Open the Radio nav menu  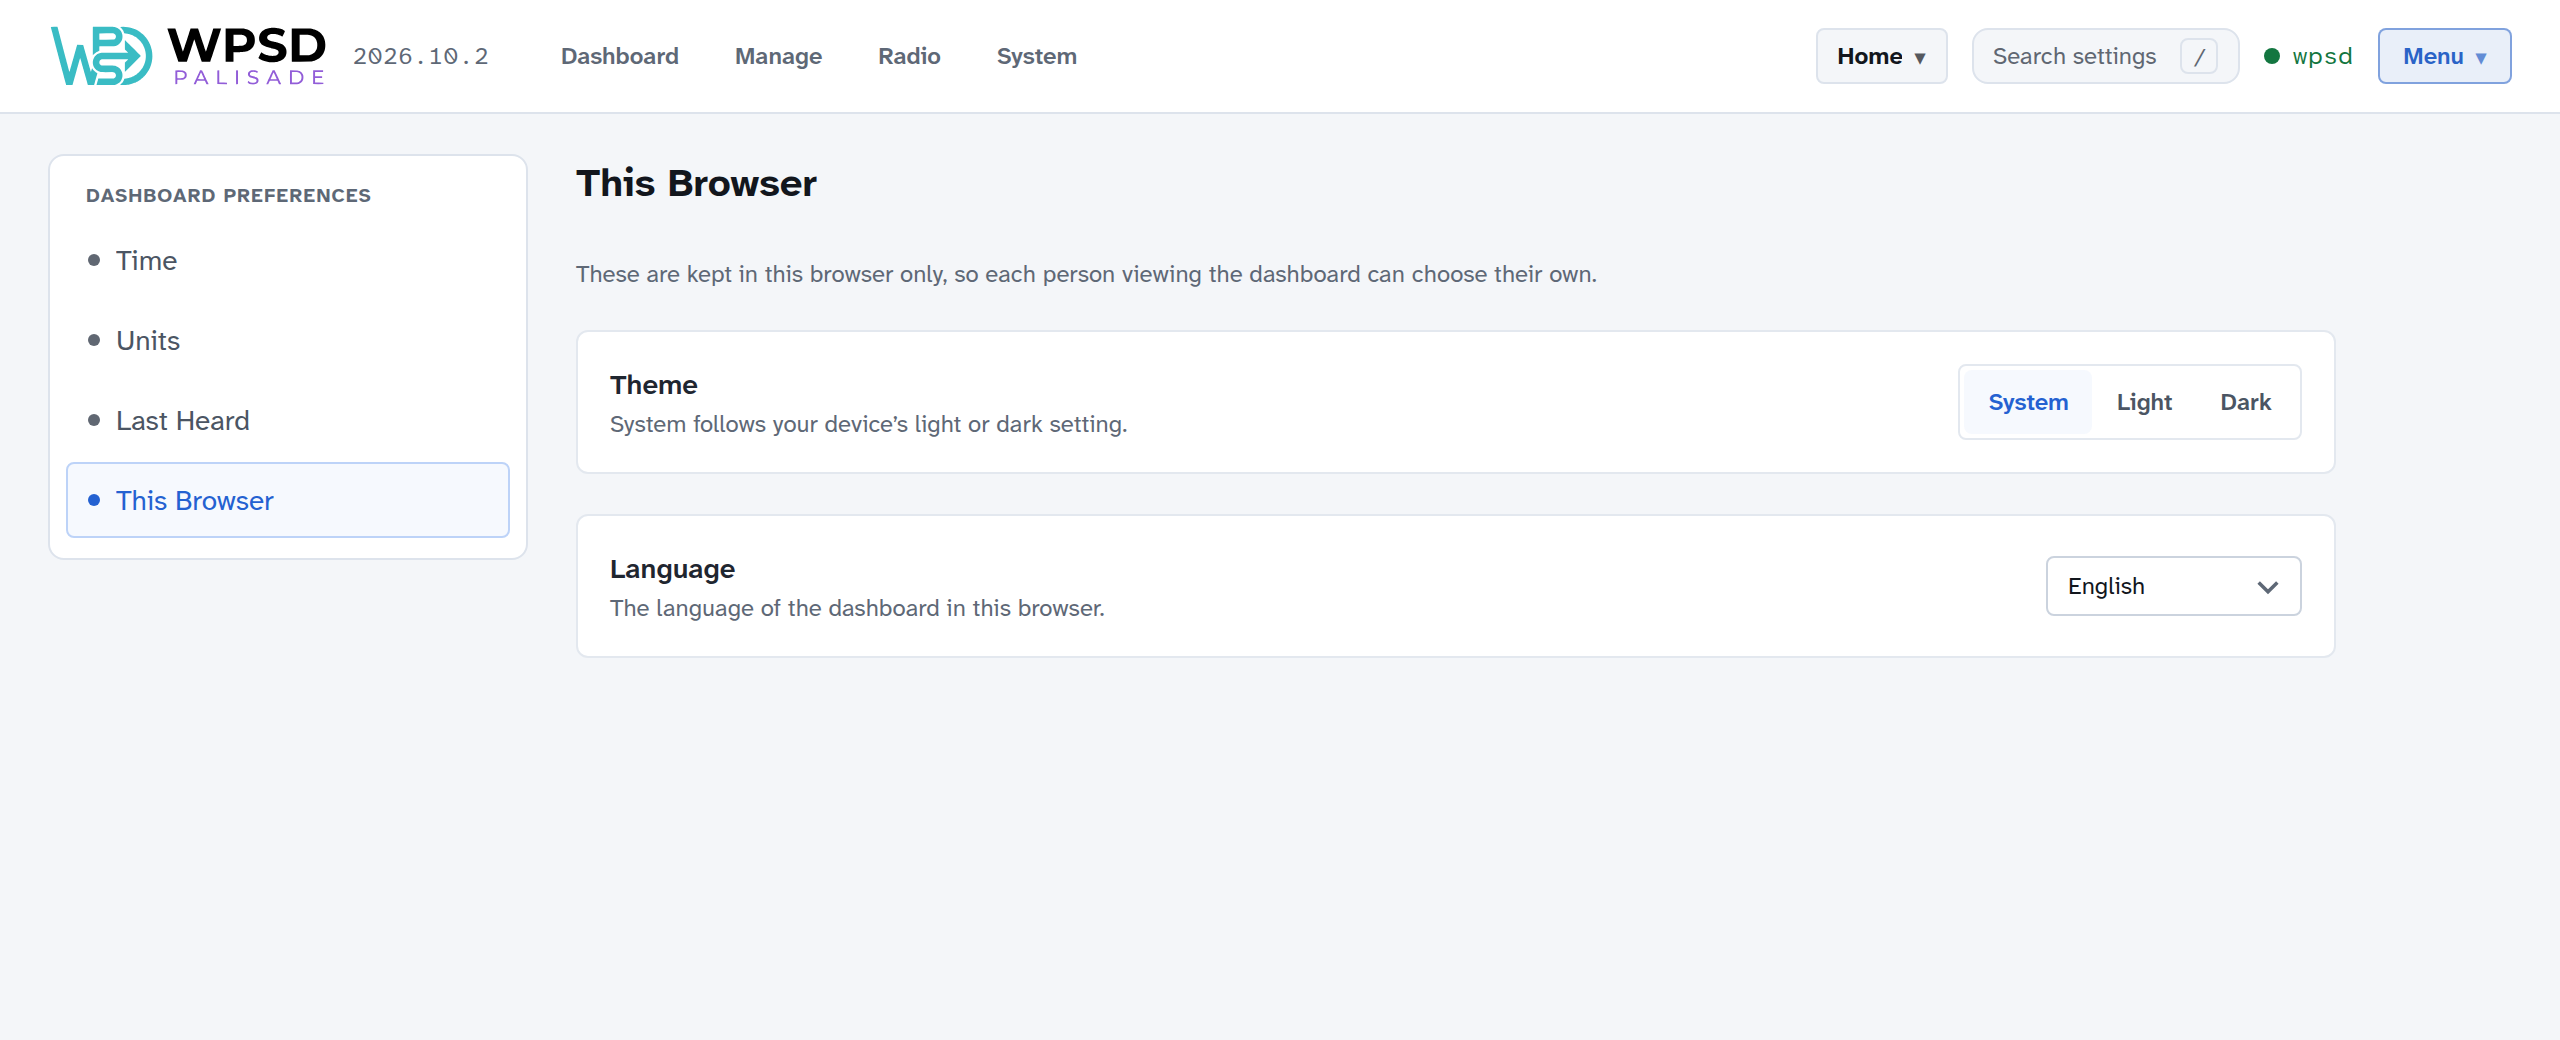909,56
